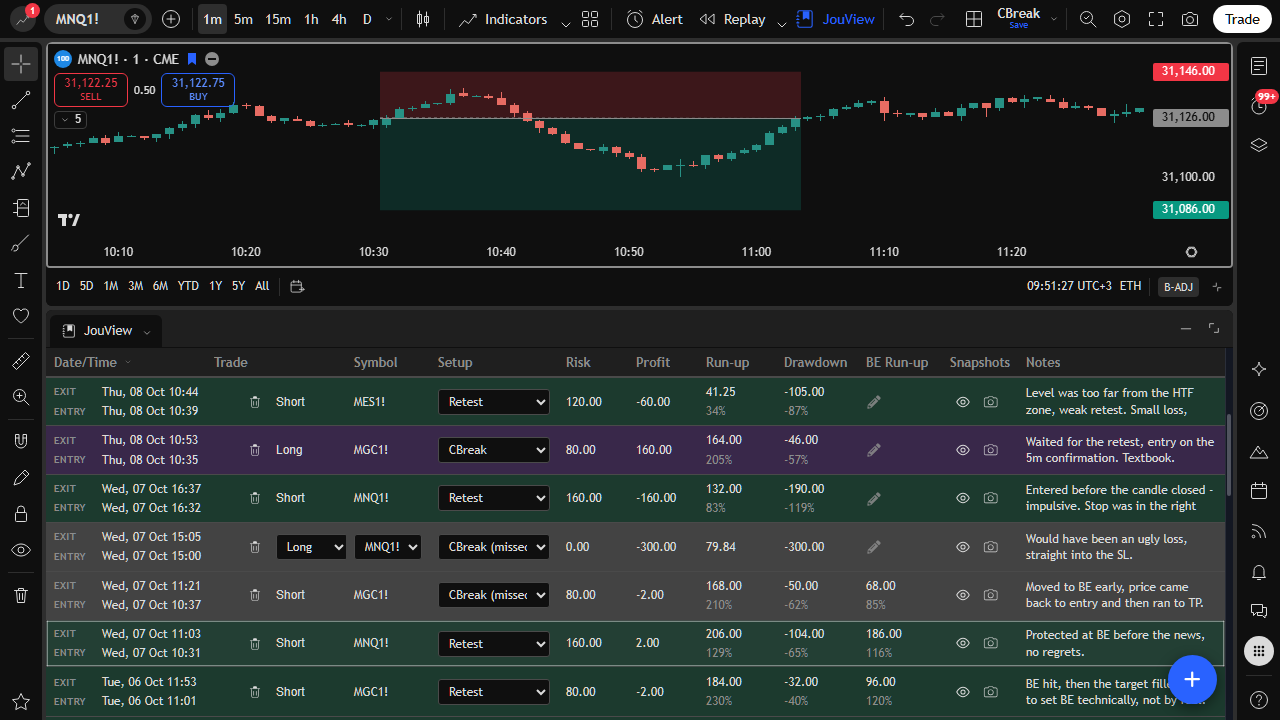Remove objects with trash icon in left toolbar
This screenshot has width=1280, height=720.
tap(21, 595)
